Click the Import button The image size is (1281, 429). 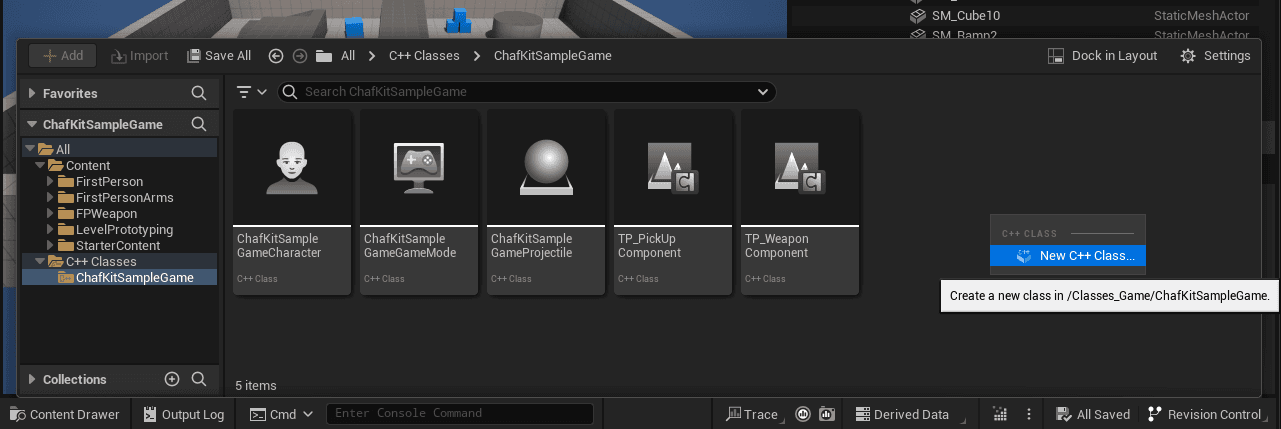pyautogui.click(x=139, y=56)
